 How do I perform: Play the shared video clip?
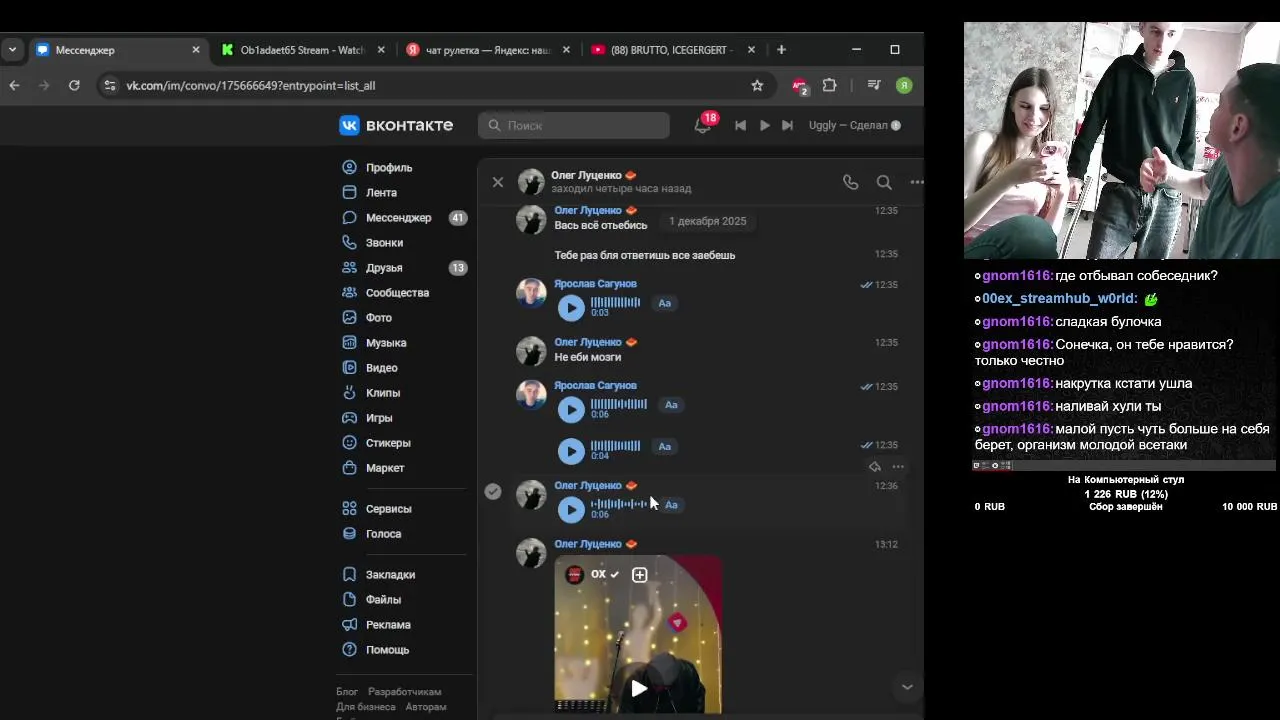pyautogui.click(x=638, y=688)
